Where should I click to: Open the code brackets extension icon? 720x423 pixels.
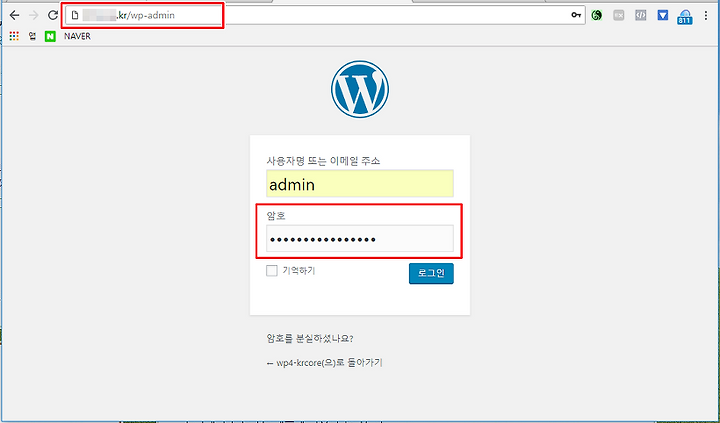641,16
